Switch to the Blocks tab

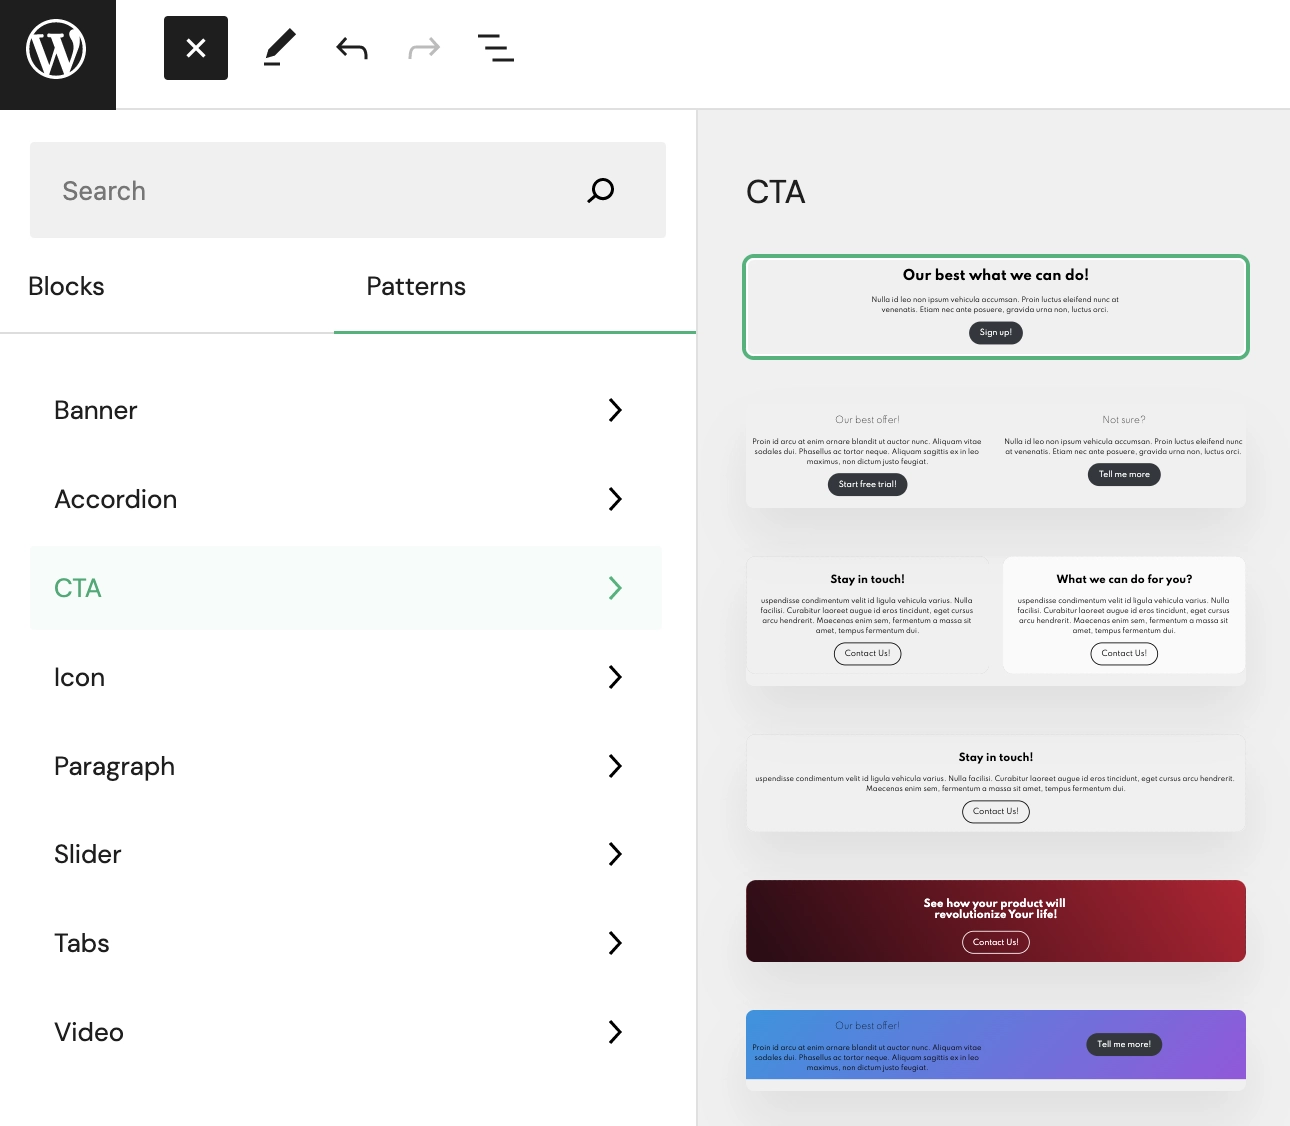(66, 287)
